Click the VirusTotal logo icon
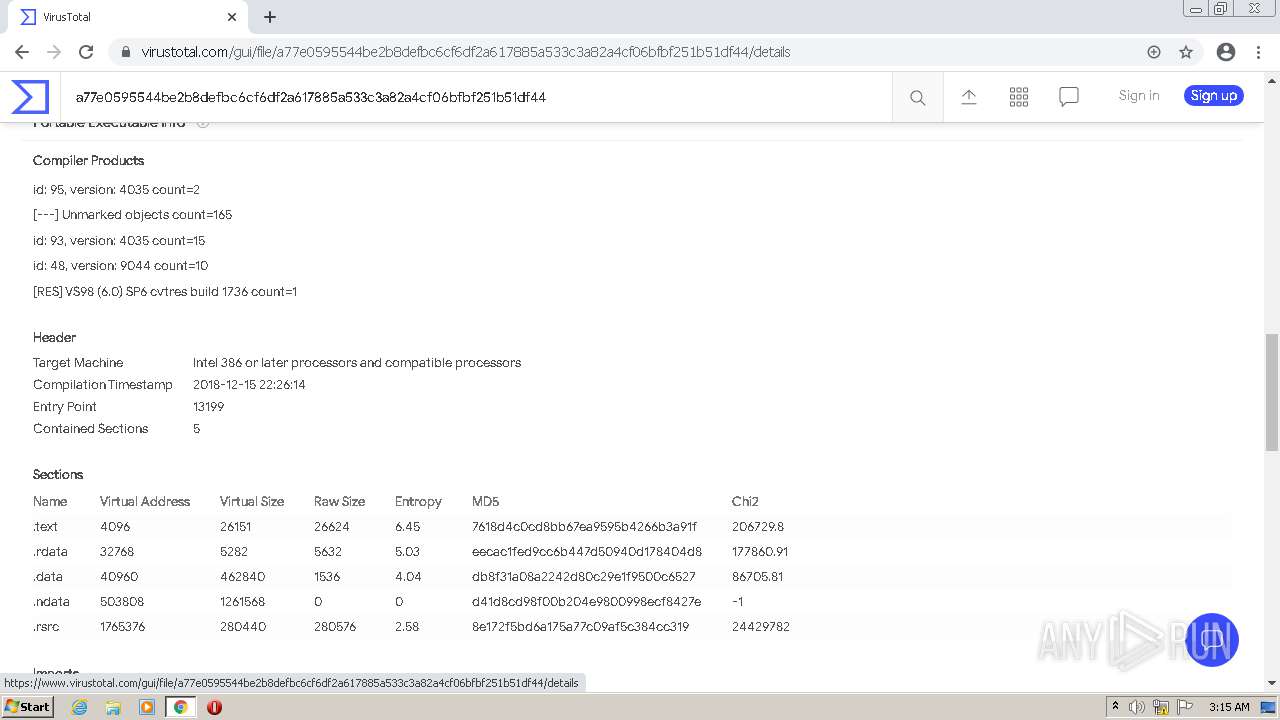 pos(30,97)
